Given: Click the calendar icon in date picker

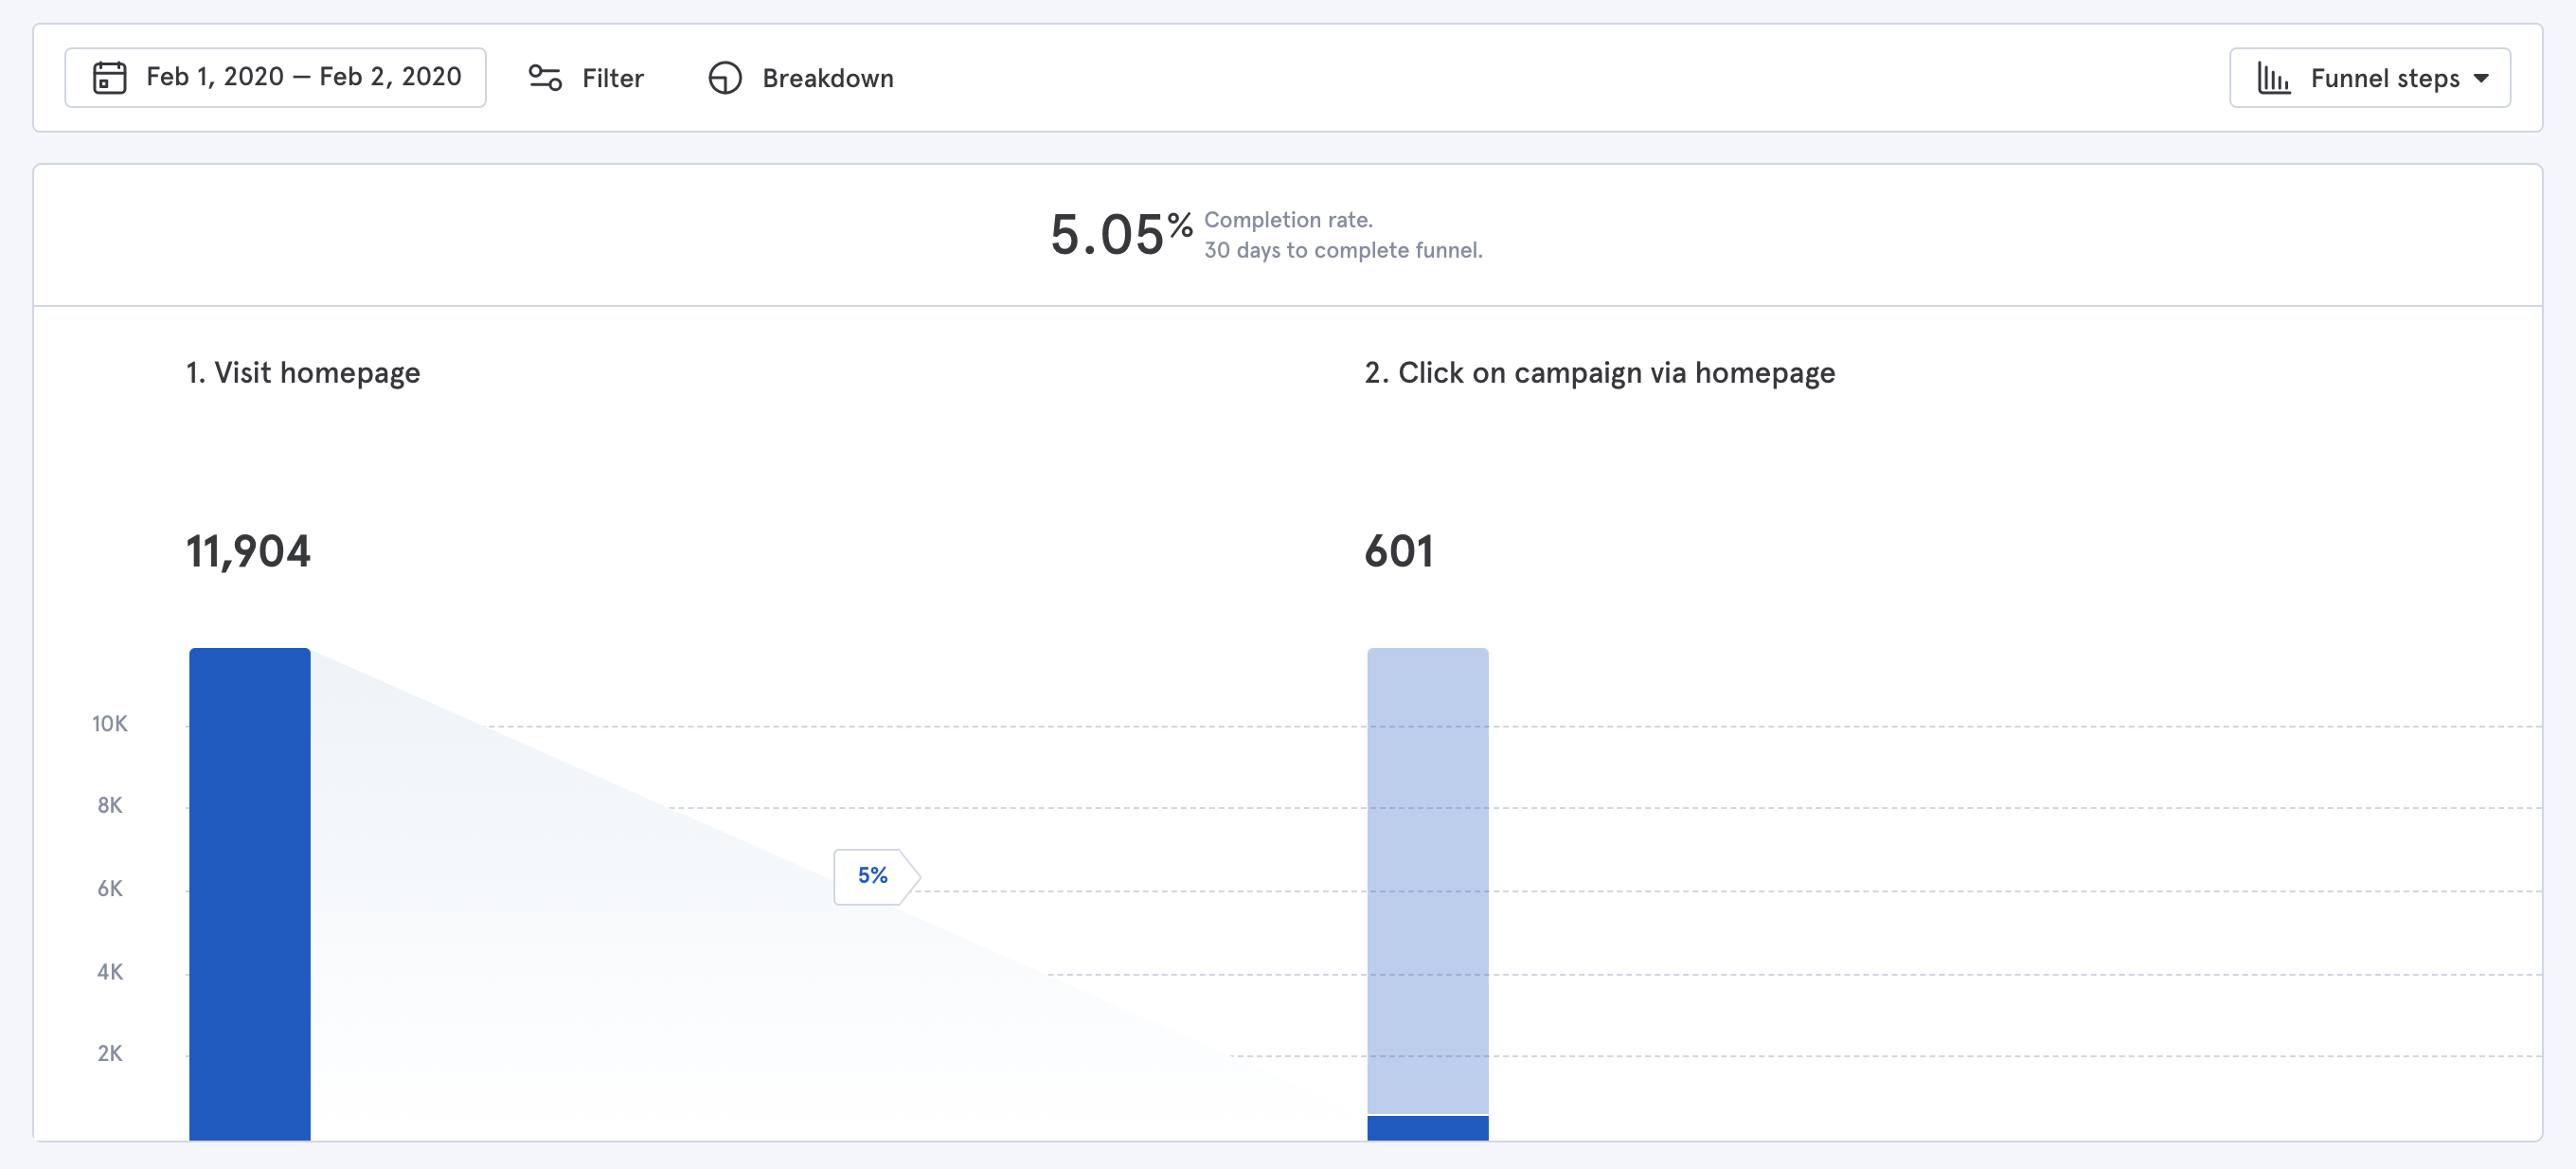Looking at the screenshot, I should 109,77.
